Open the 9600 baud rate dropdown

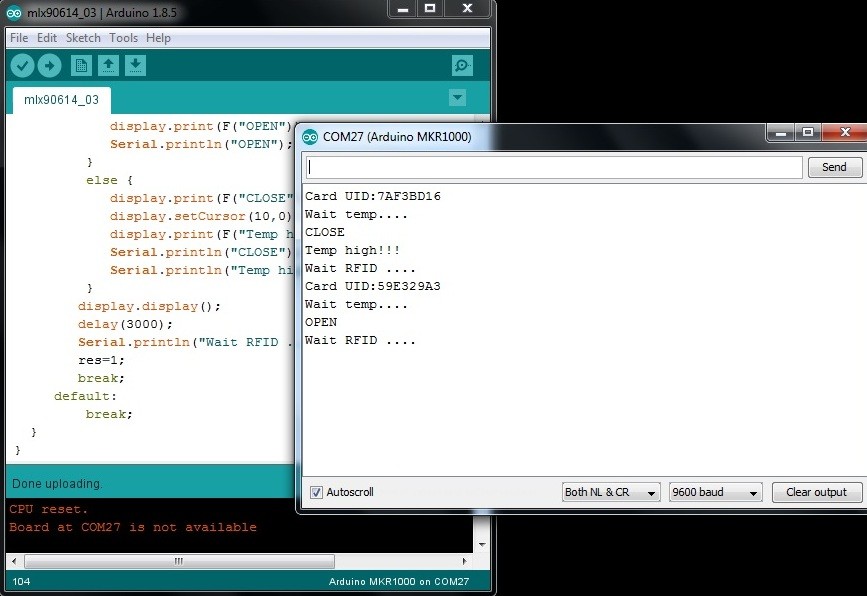tap(715, 492)
